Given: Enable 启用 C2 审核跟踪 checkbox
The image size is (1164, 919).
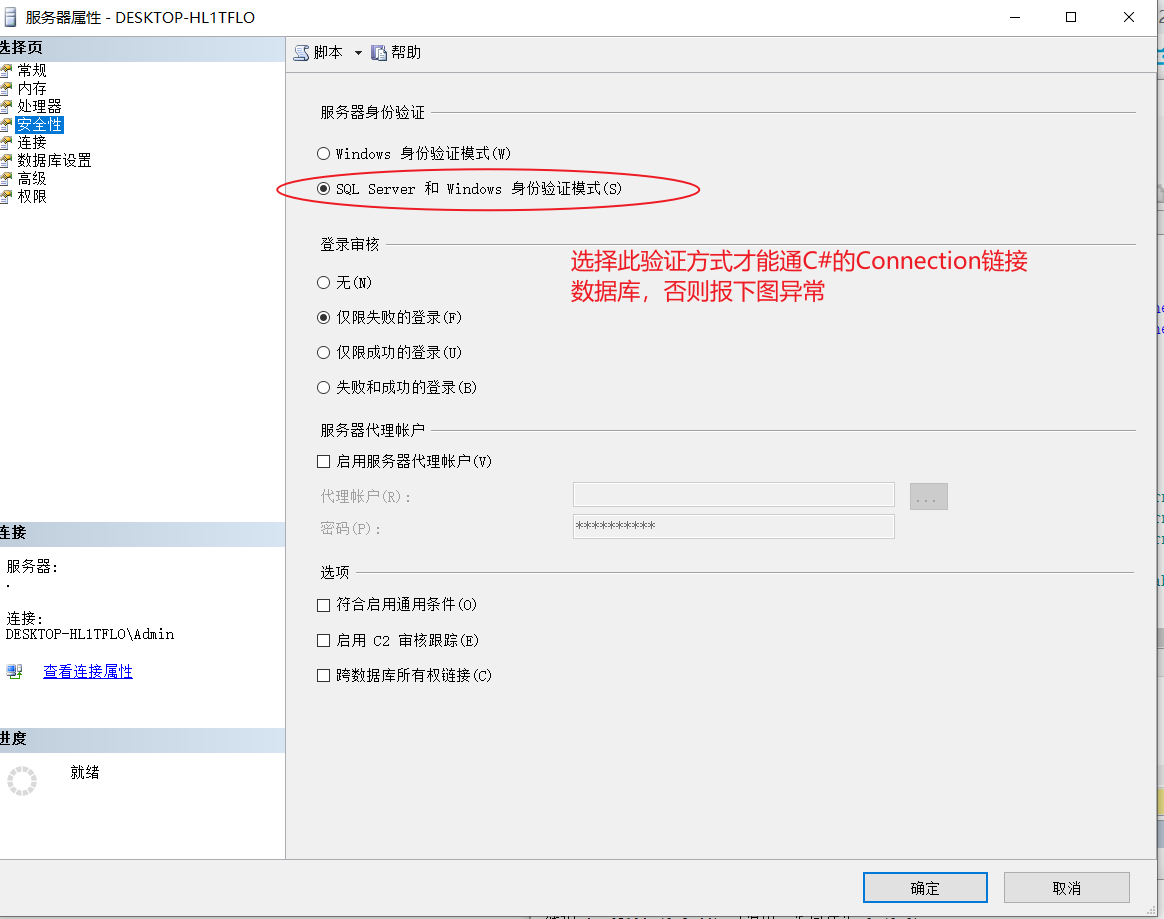Looking at the screenshot, I should (323, 641).
